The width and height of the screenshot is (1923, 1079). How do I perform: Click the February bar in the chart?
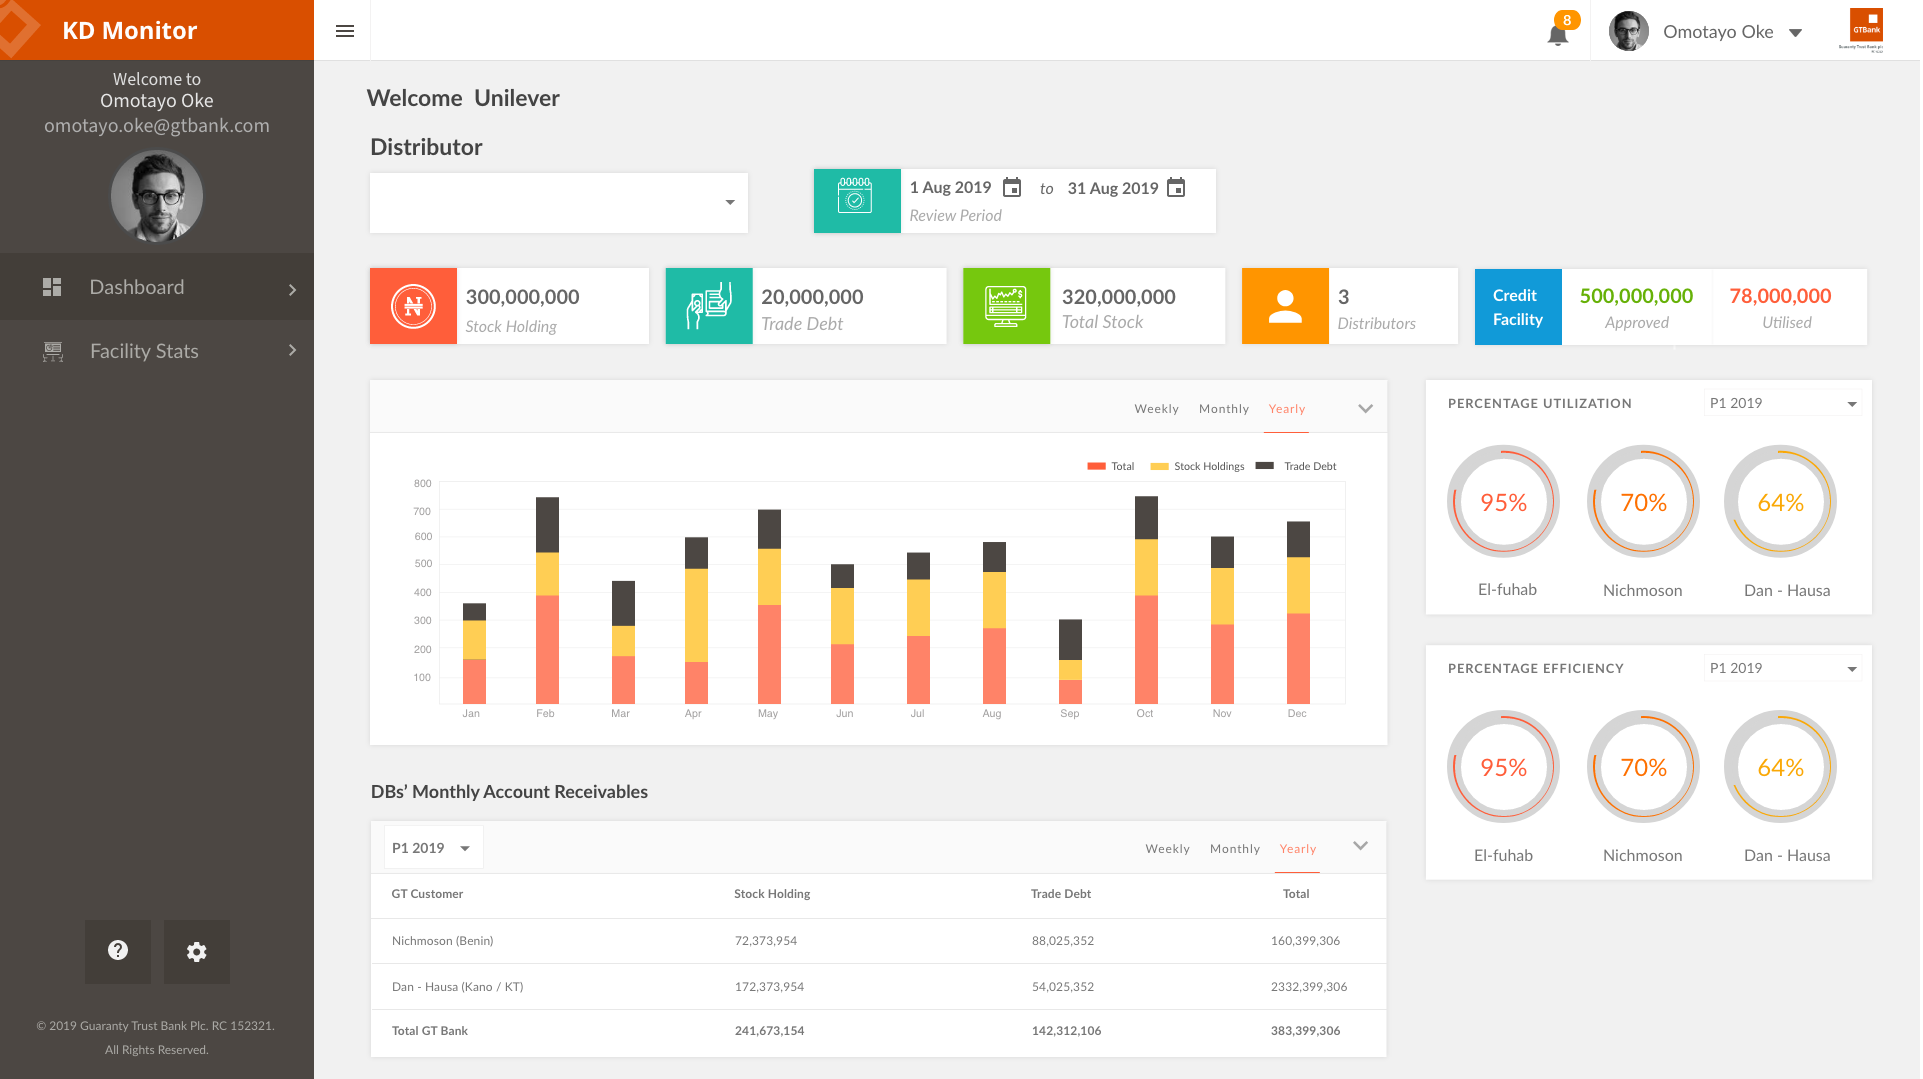(x=547, y=600)
